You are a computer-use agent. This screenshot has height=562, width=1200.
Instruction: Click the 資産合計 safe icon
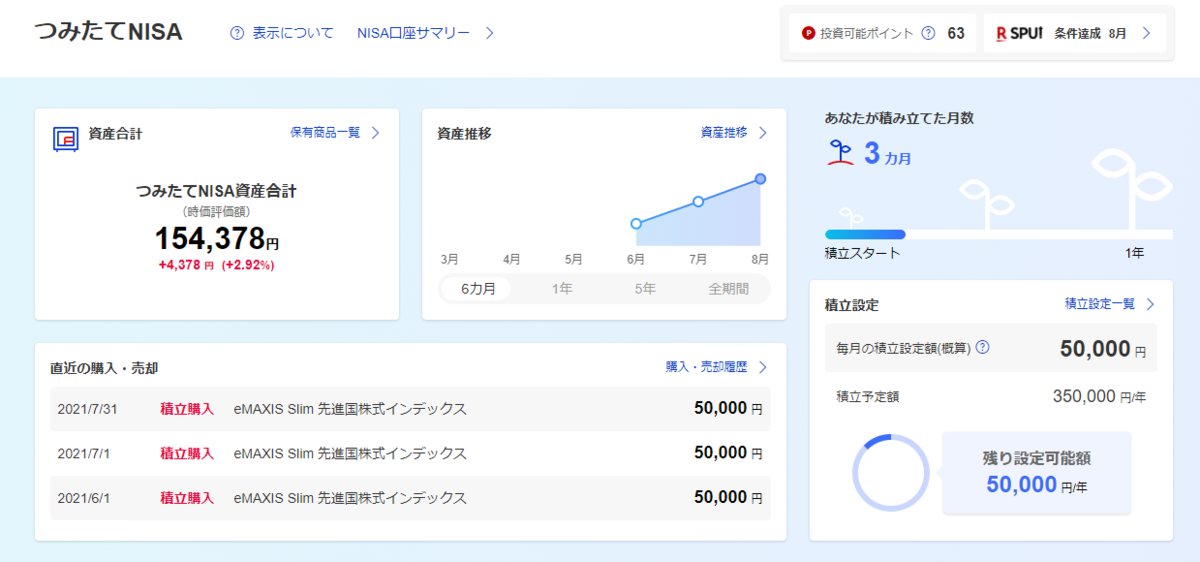point(66,138)
